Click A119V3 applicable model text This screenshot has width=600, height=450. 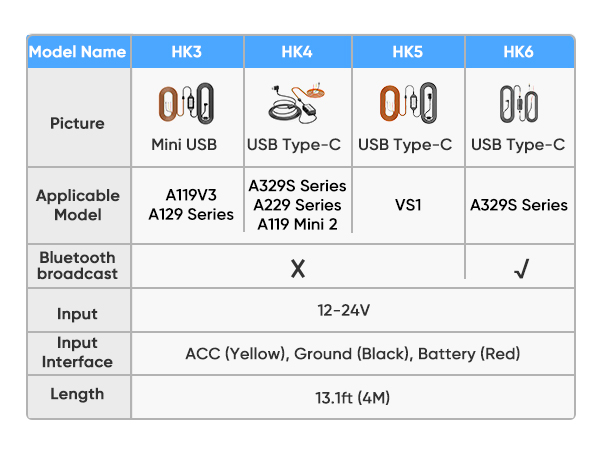tap(187, 196)
